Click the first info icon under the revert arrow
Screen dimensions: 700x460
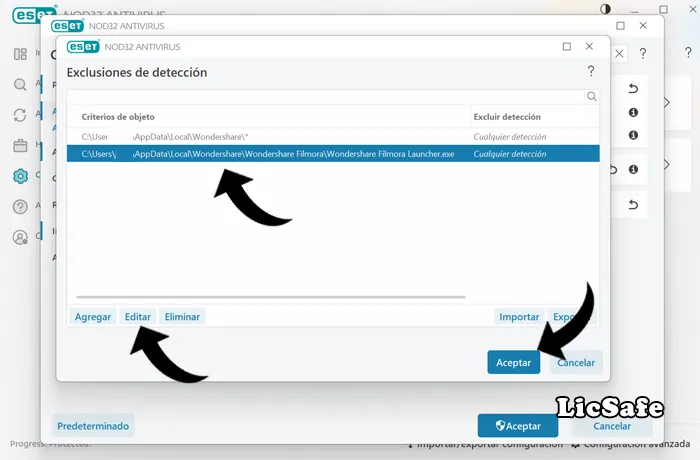(633, 112)
